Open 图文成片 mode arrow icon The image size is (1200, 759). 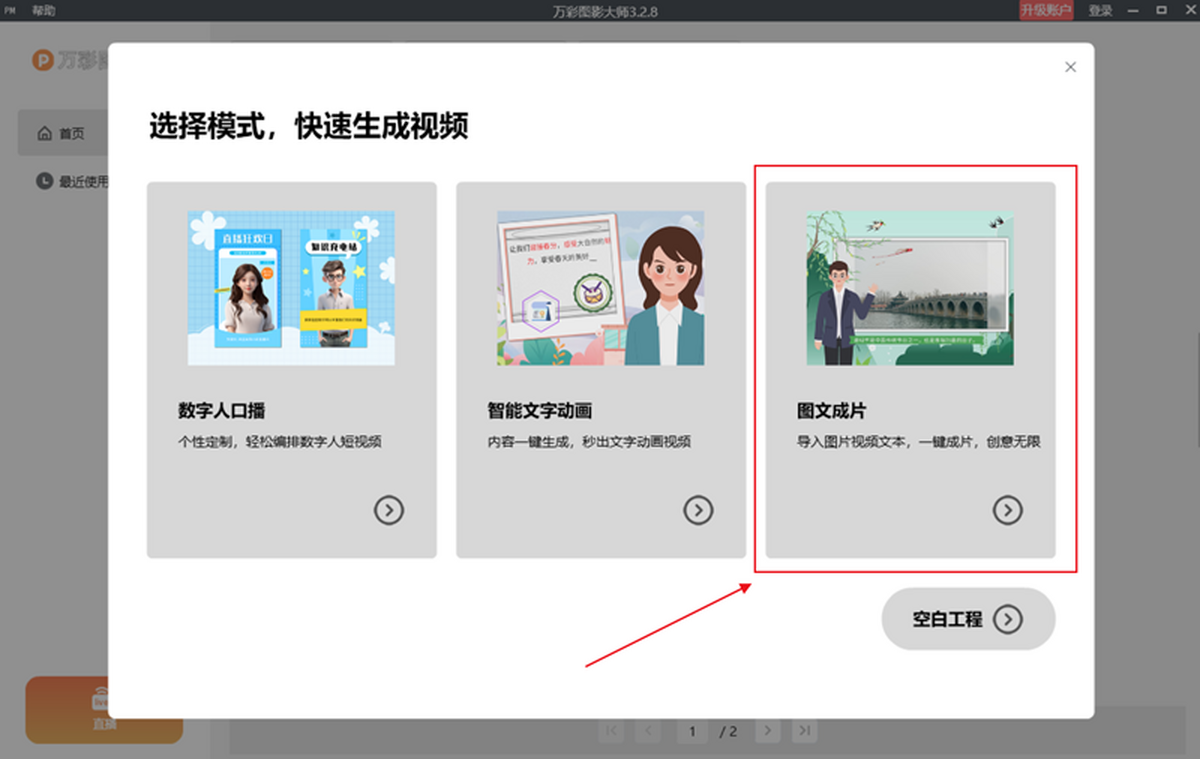1007,510
